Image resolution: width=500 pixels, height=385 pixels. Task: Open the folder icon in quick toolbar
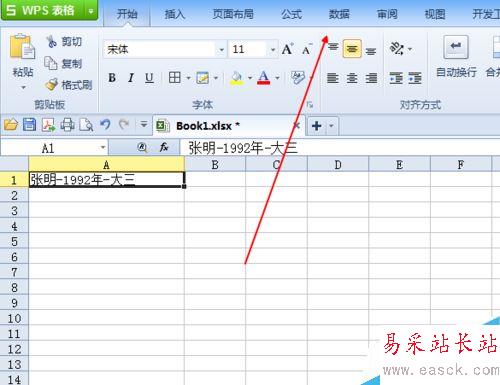point(11,125)
